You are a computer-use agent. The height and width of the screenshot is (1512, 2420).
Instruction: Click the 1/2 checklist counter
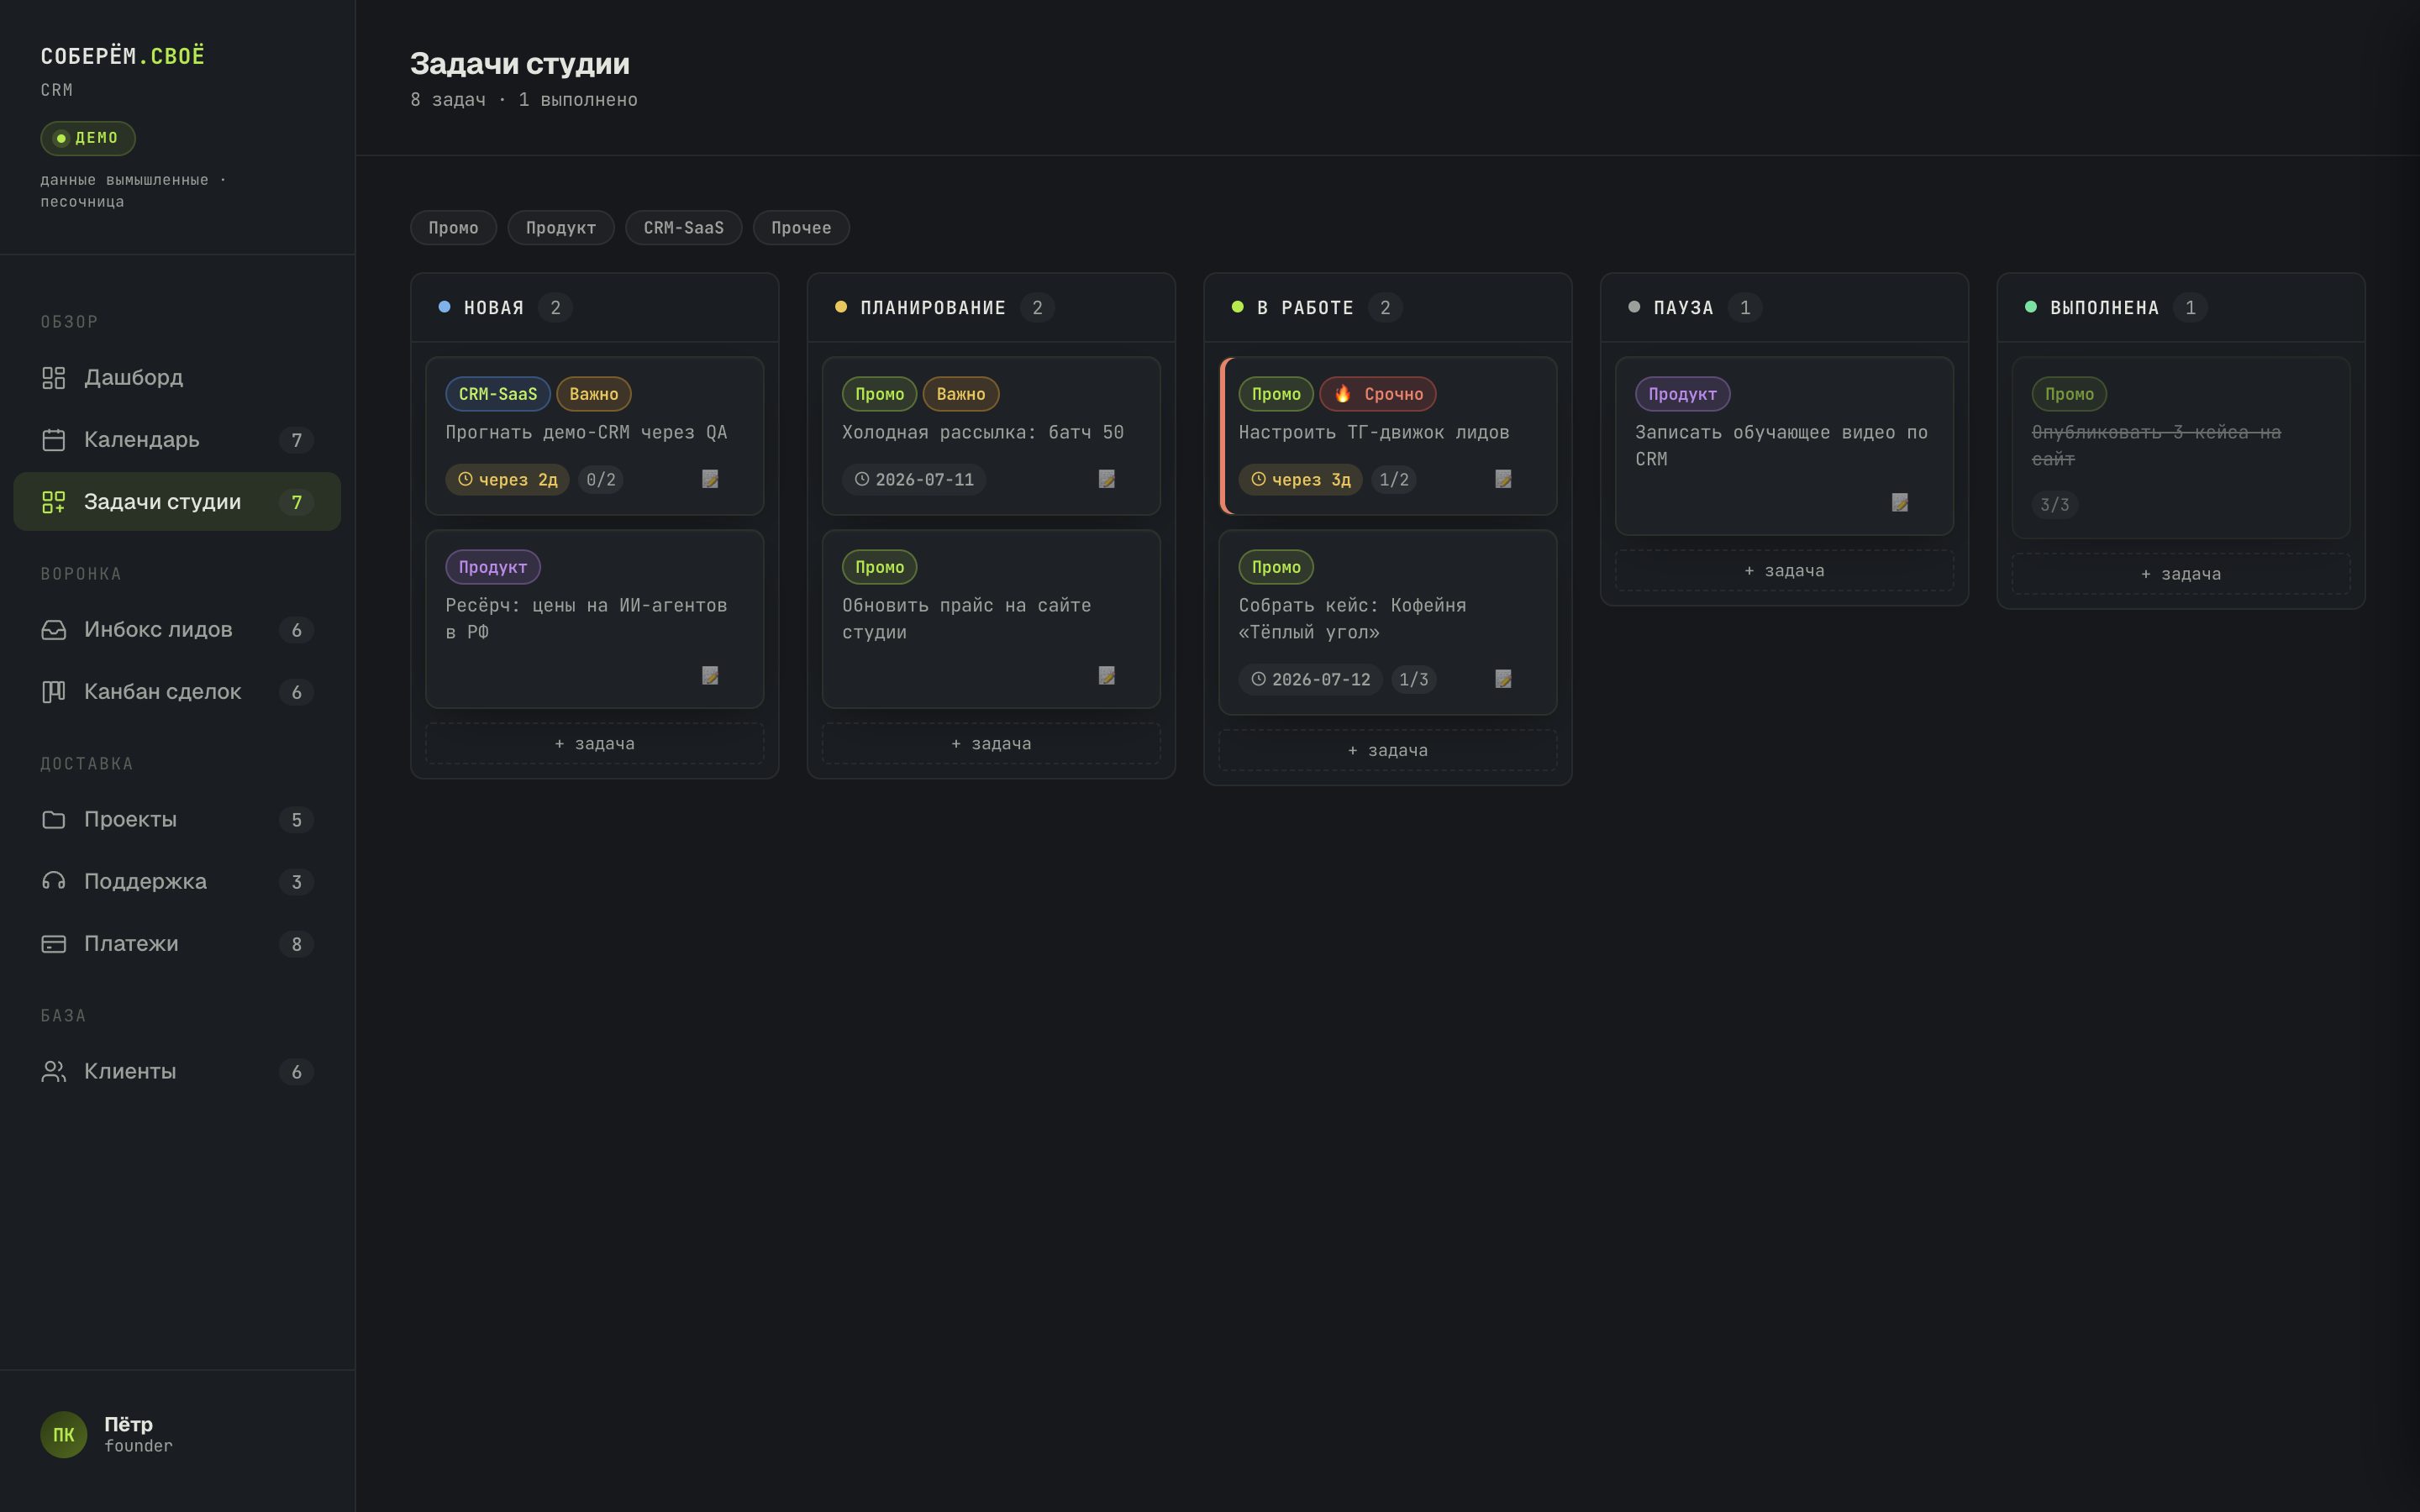[1394, 480]
